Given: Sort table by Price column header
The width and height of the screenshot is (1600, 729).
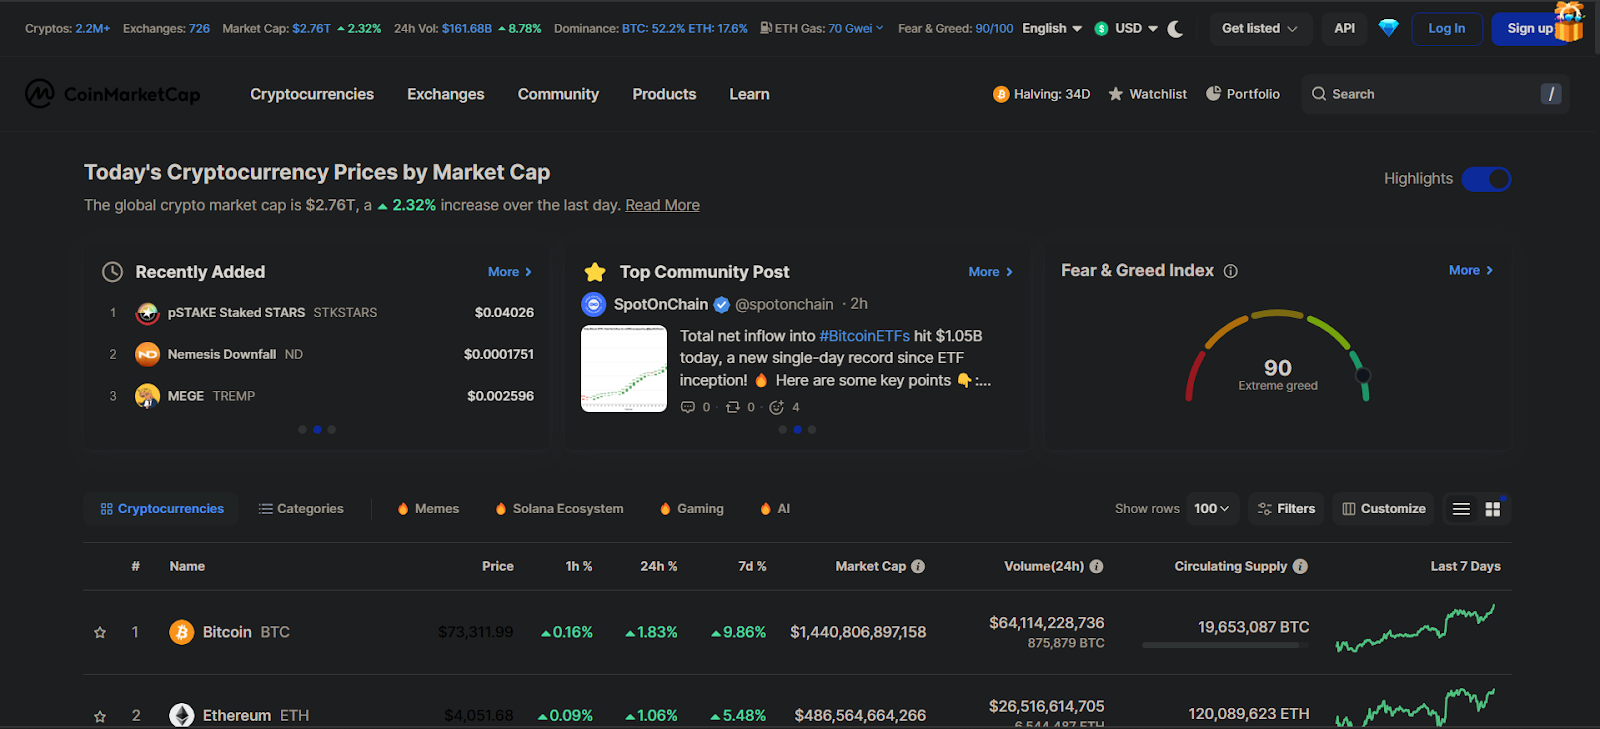Looking at the screenshot, I should point(498,566).
